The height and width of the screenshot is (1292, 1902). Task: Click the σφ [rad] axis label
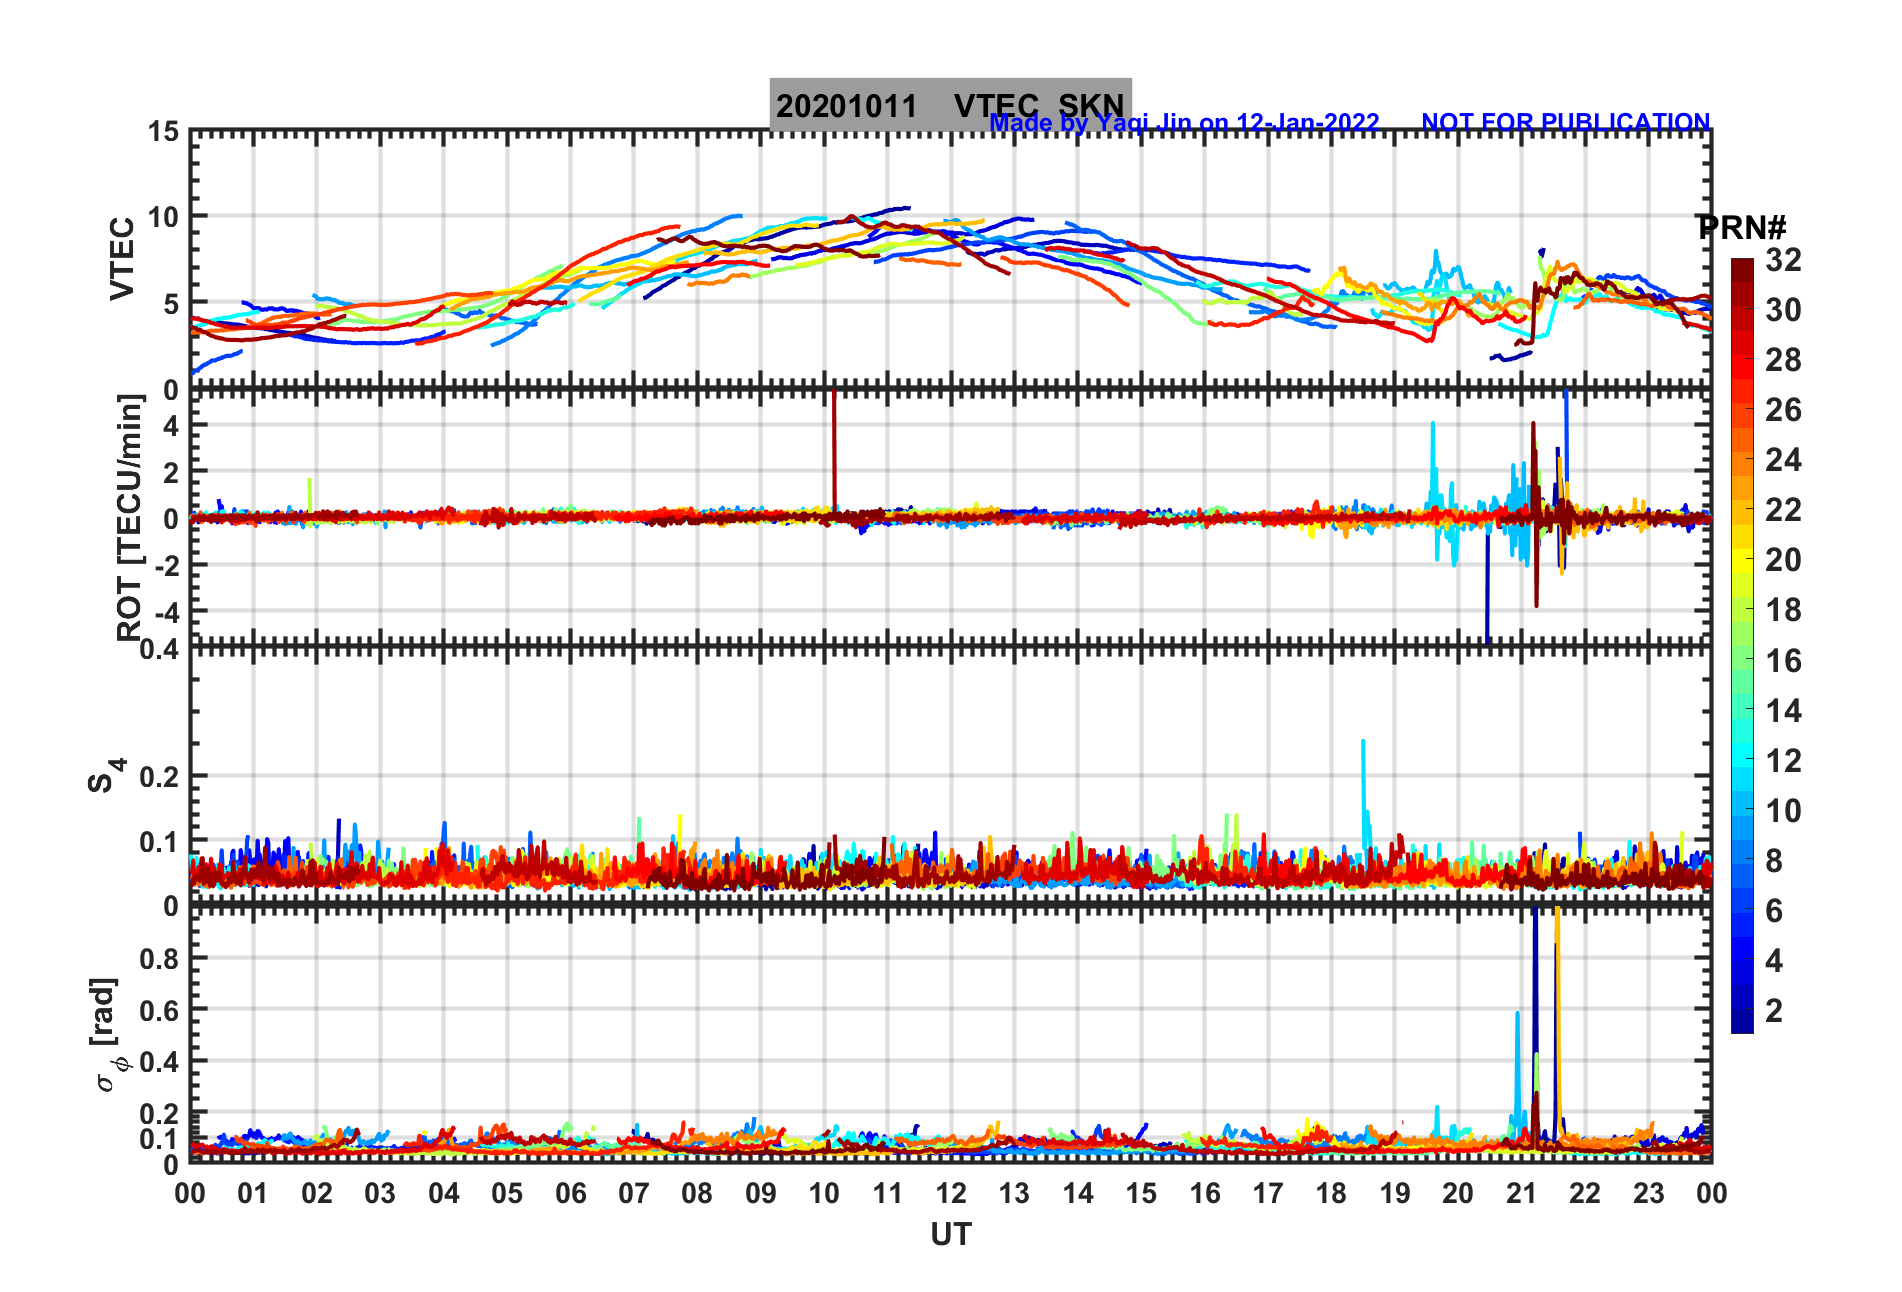(106, 1035)
